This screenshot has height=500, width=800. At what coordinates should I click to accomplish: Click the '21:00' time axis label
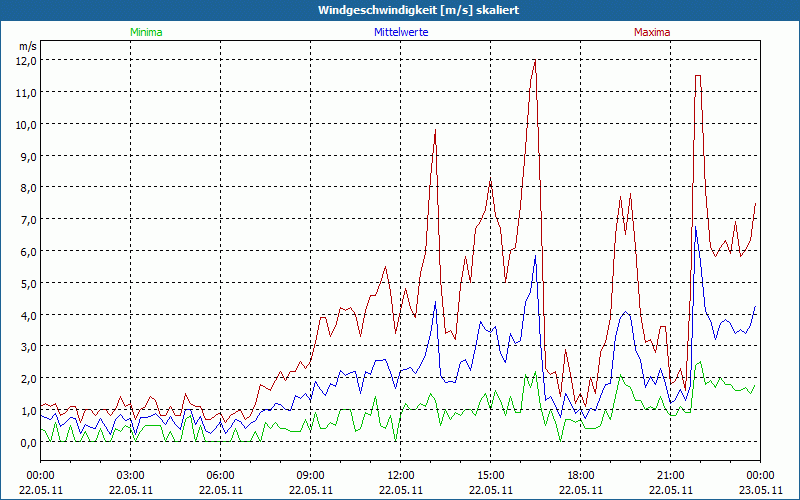[670, 476]
